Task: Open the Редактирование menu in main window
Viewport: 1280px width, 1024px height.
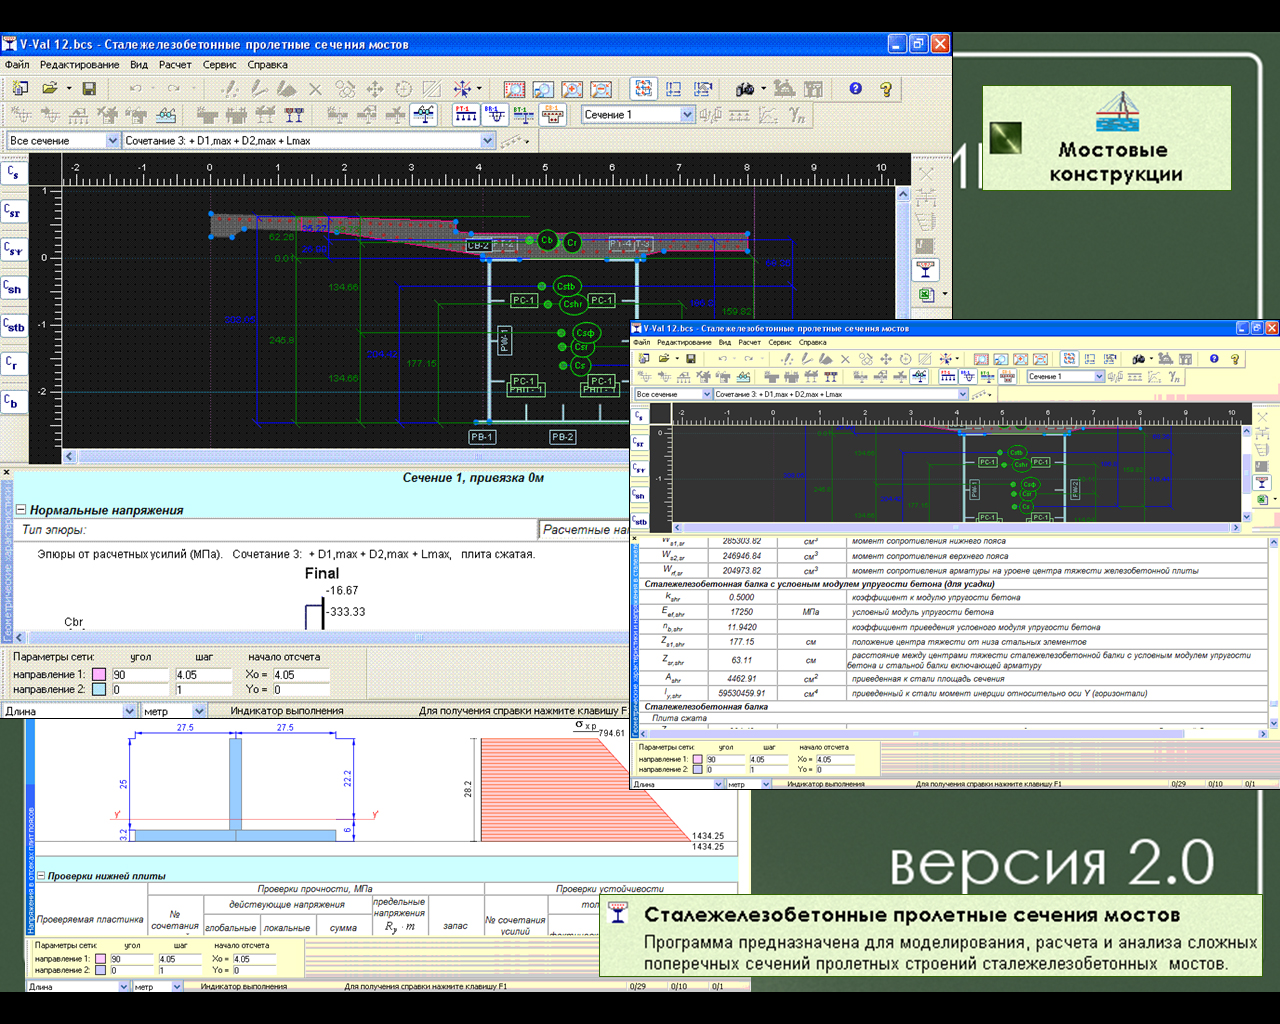Action: 80,65
